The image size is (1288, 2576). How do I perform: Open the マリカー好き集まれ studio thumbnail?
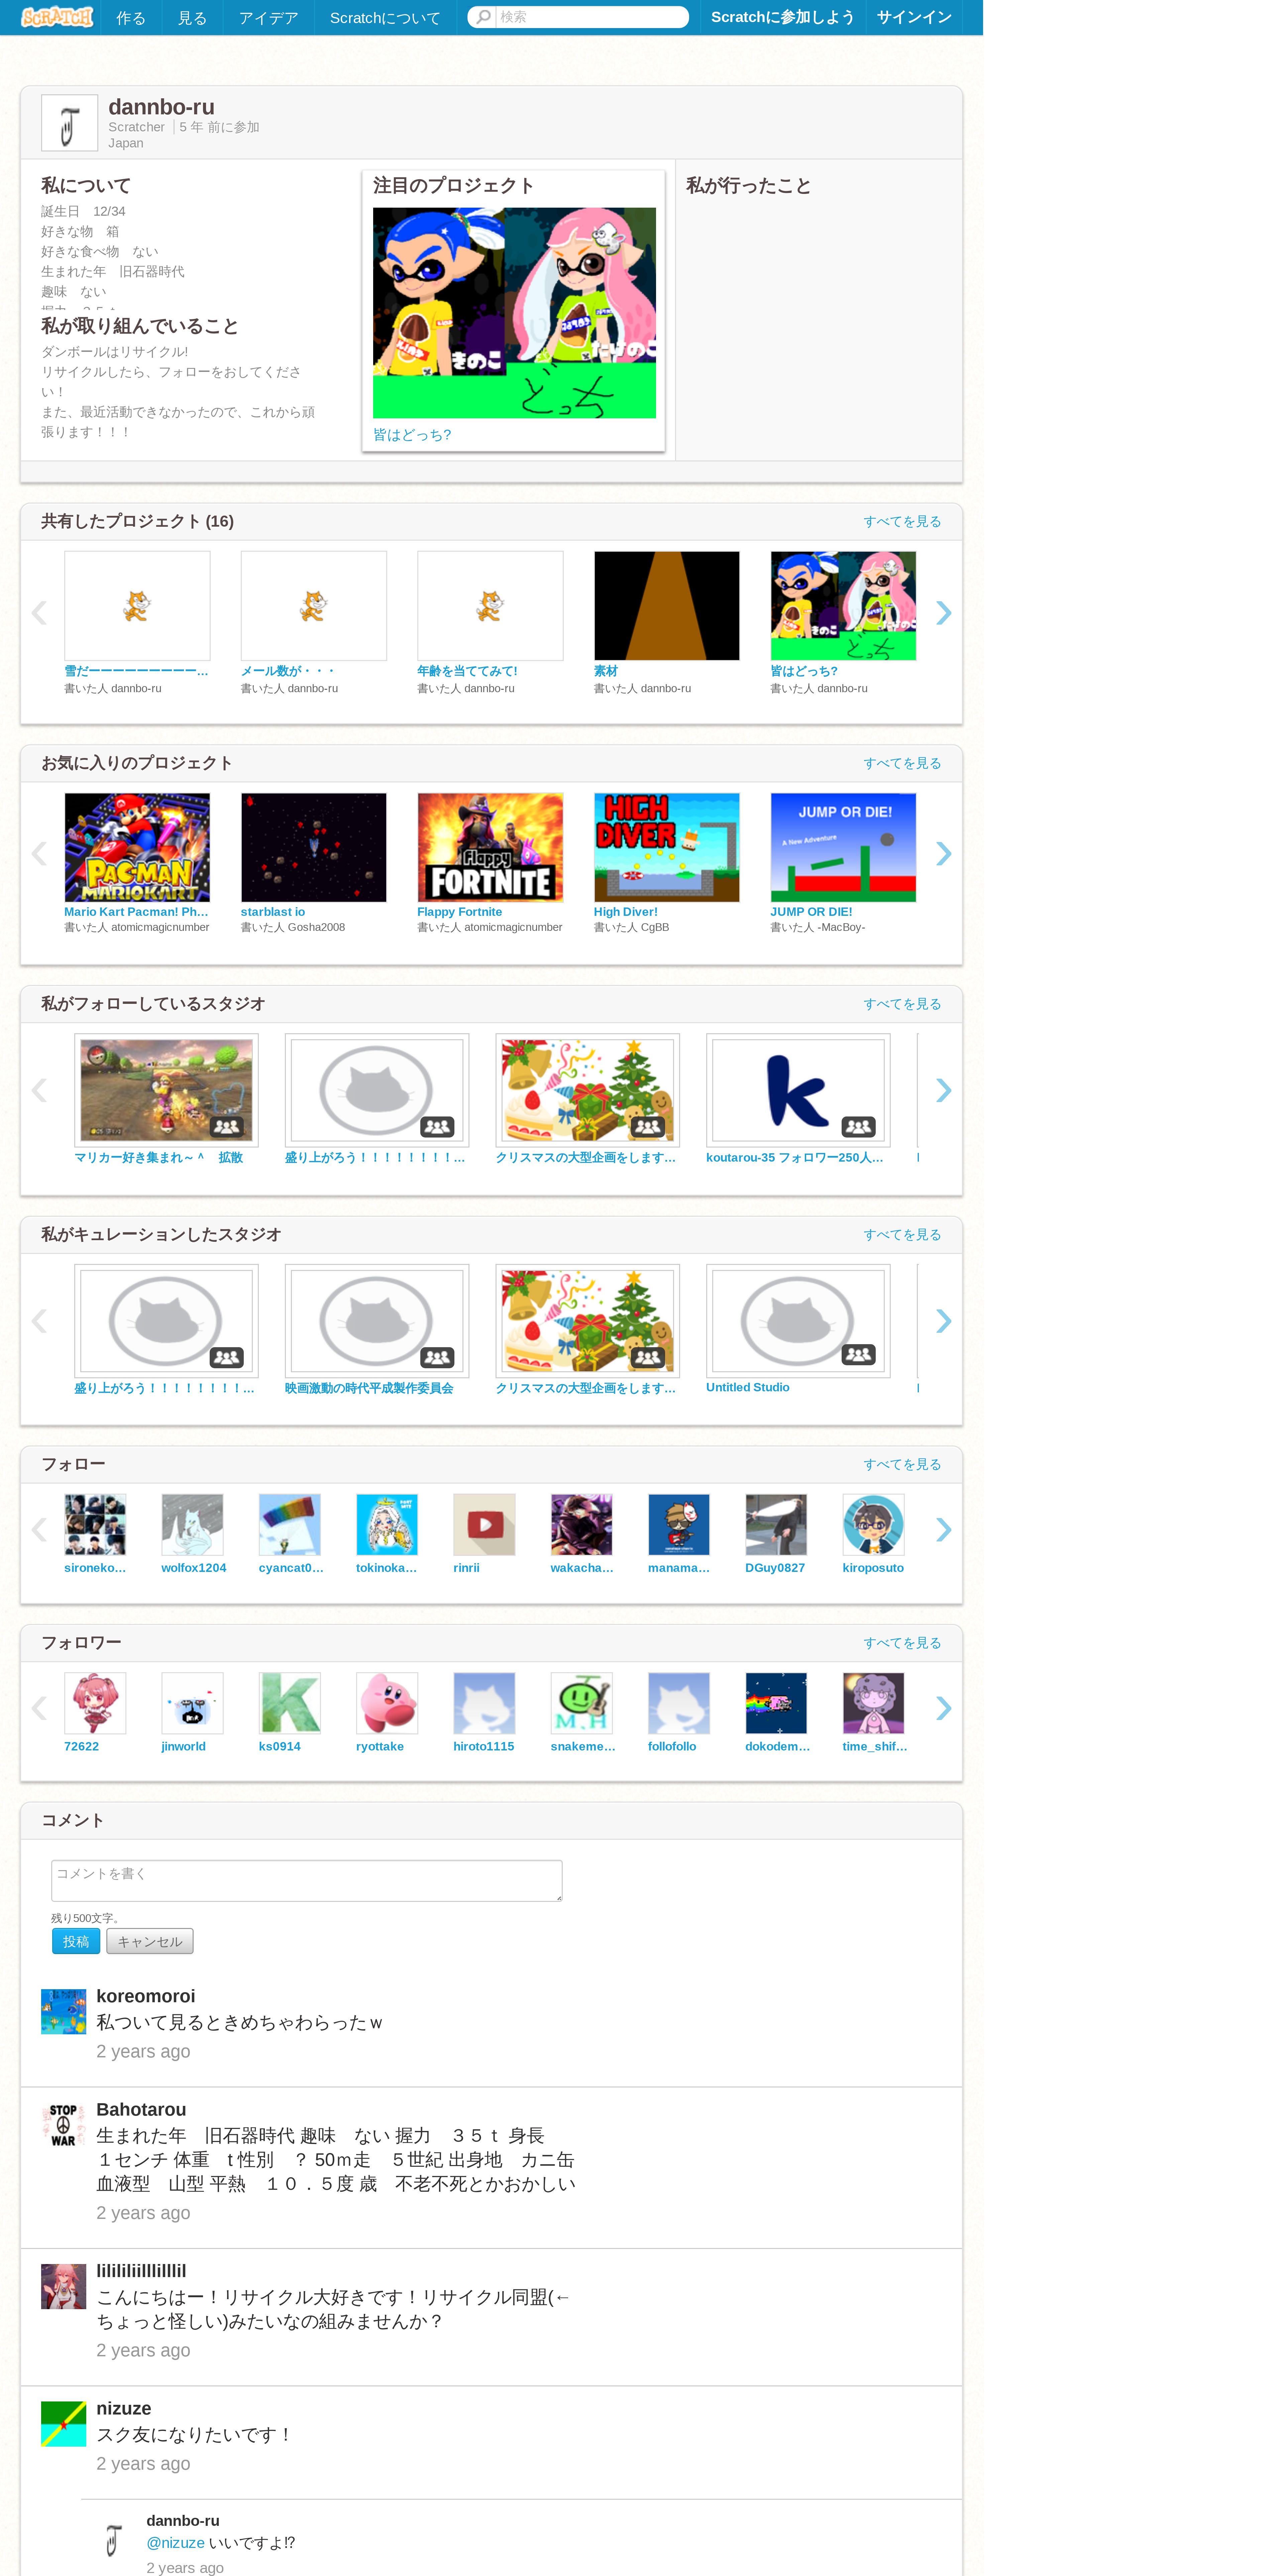click(x=166, y=1090)
